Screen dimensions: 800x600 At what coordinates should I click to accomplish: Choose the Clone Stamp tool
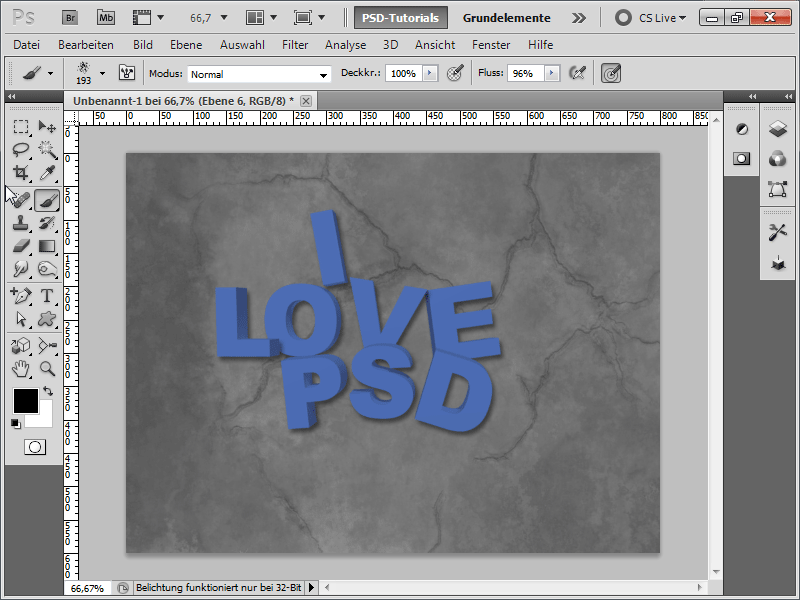point(21,222)
